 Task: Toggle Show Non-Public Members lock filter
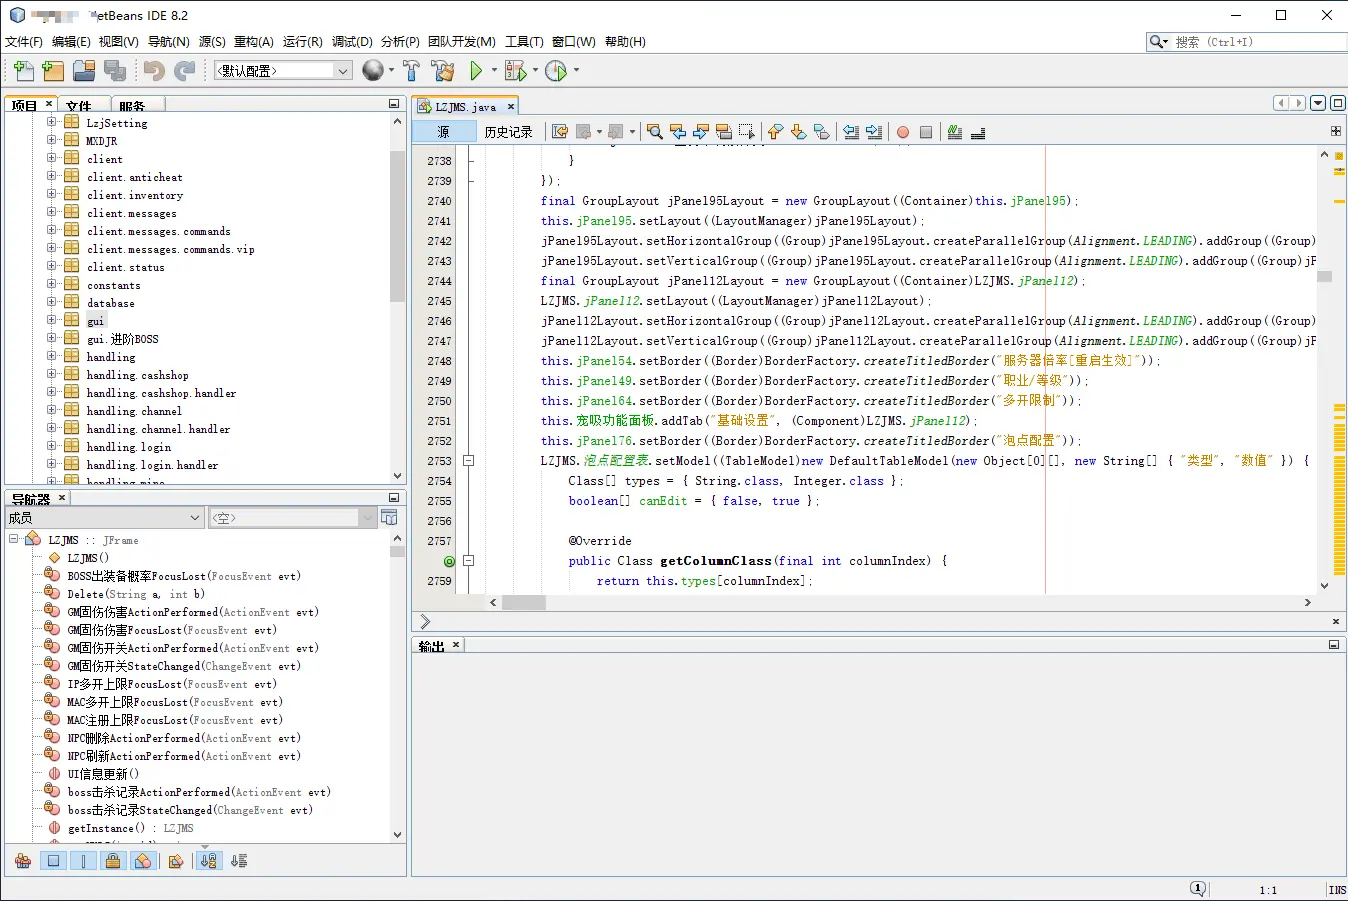point(113,861)
